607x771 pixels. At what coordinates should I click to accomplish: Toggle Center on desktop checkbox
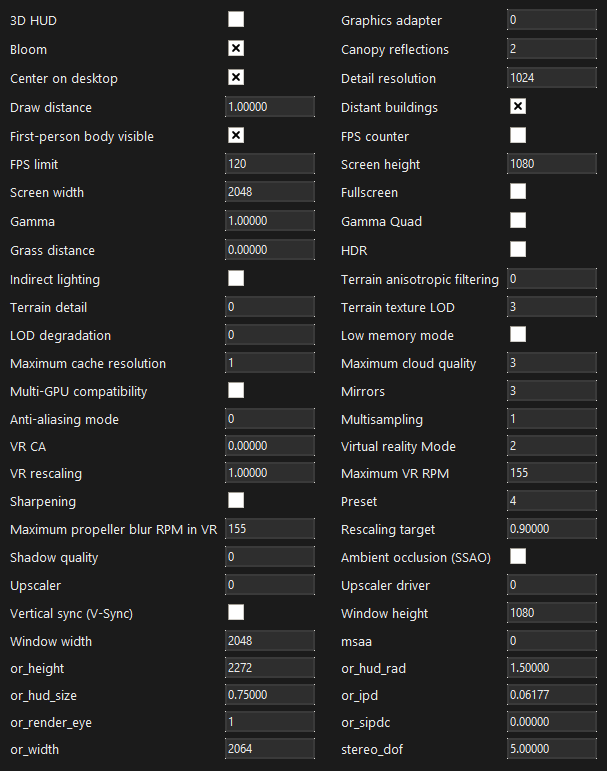pyautogui.click(x=236, y=77)
